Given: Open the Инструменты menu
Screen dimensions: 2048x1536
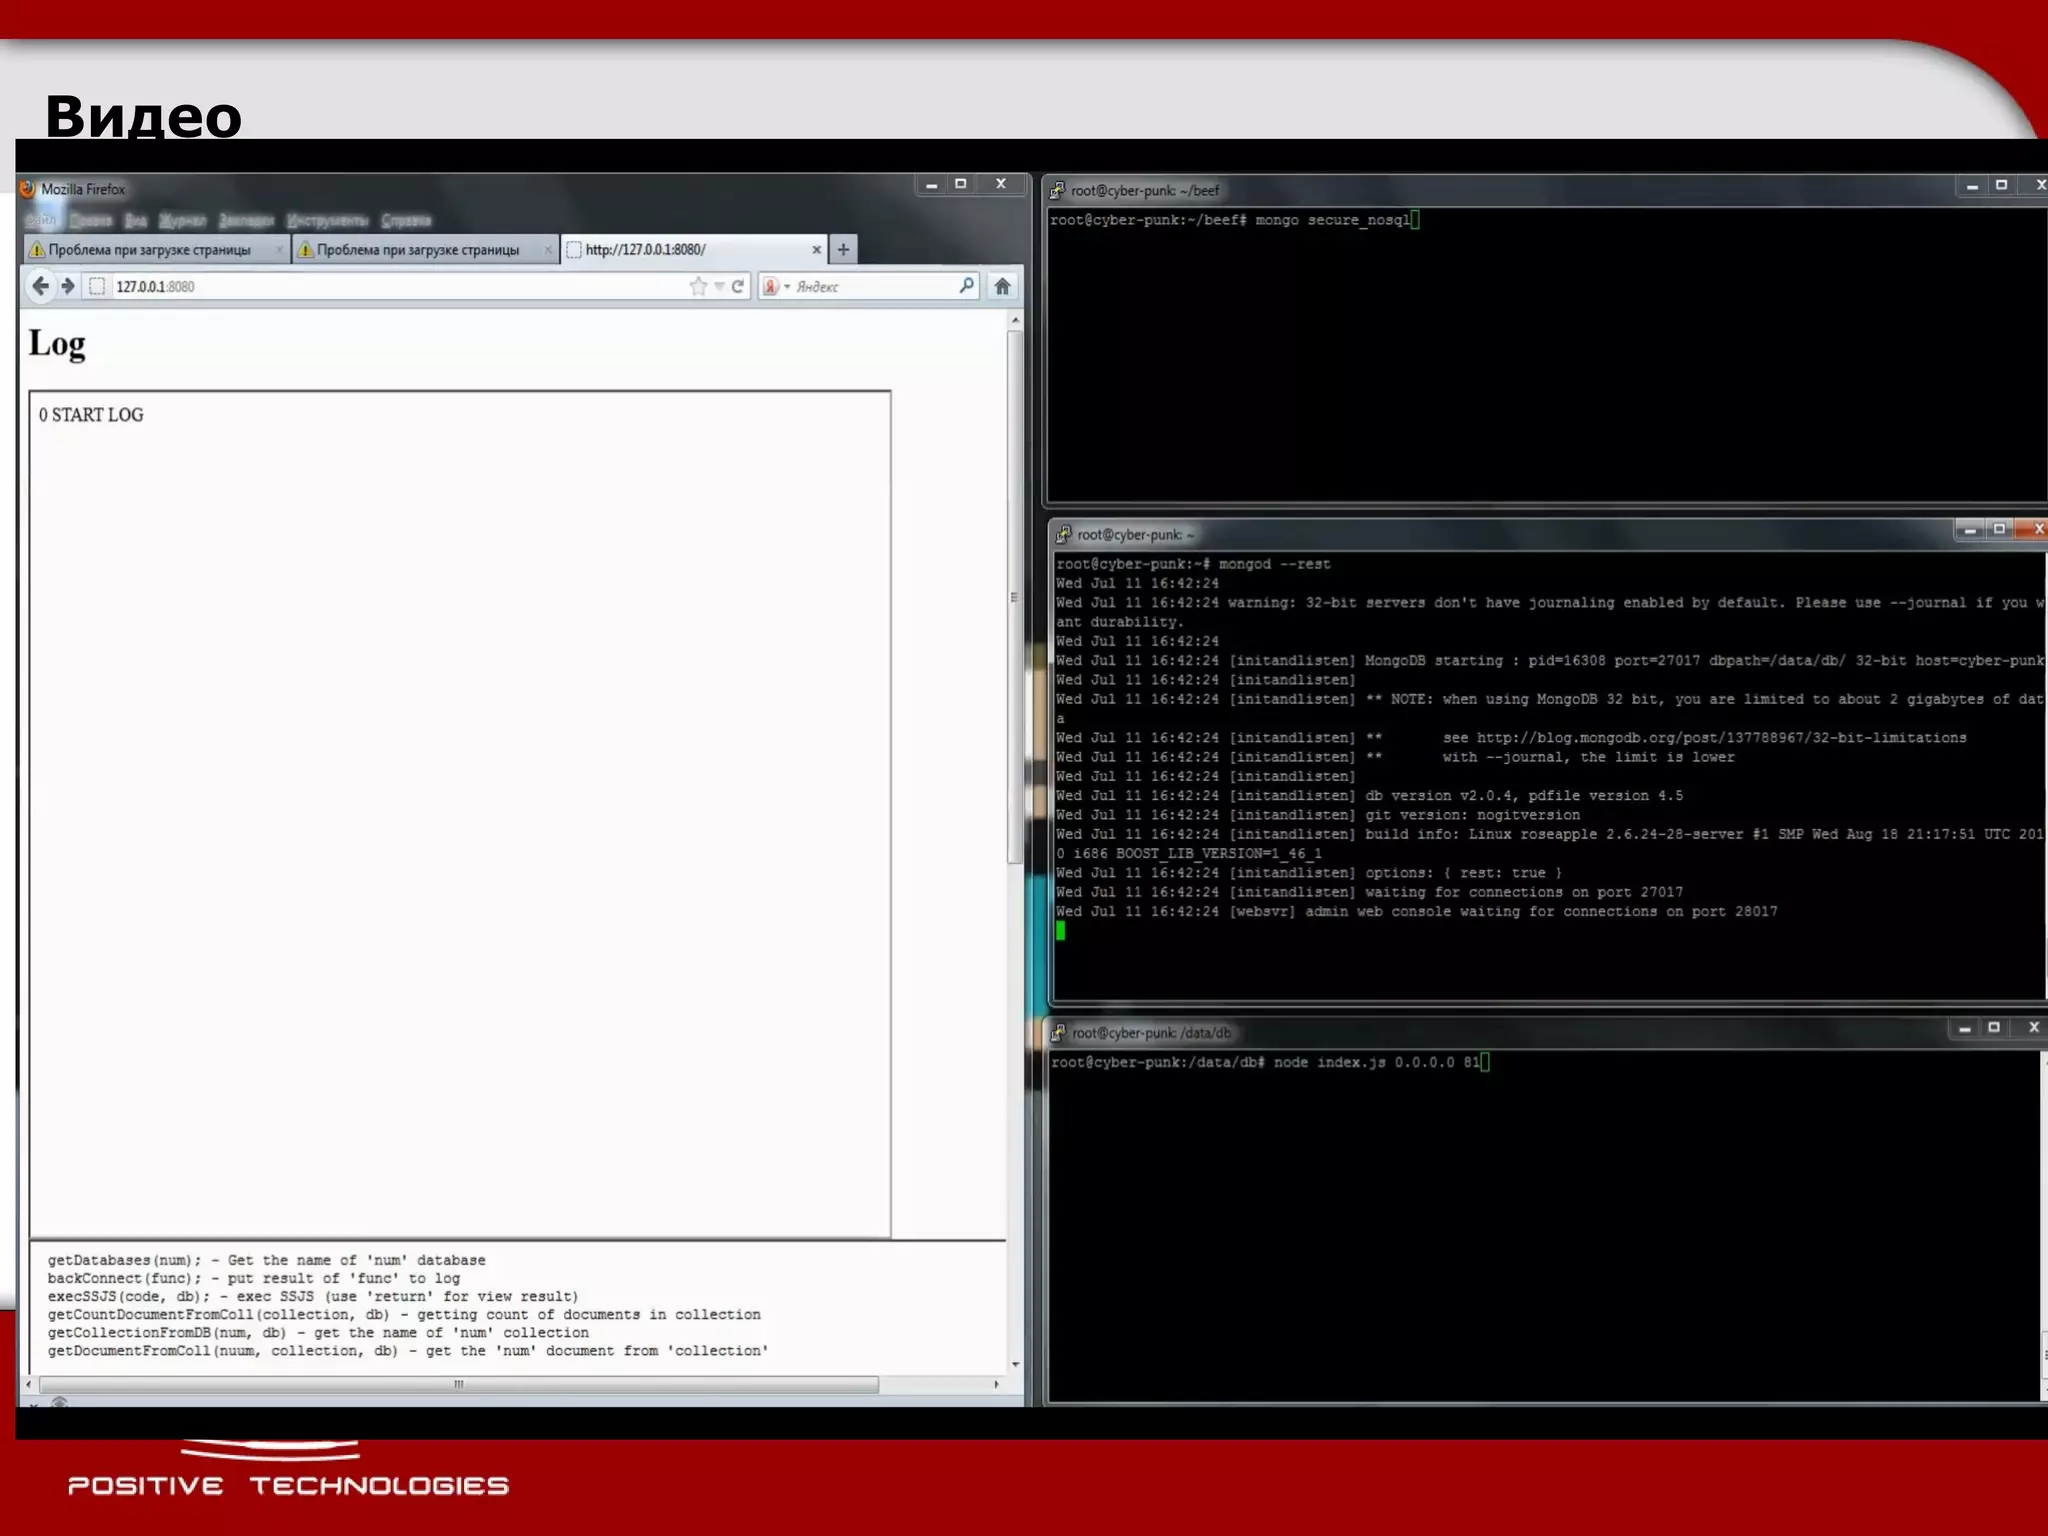Looking at the screenshot, I should coord(327,220).
